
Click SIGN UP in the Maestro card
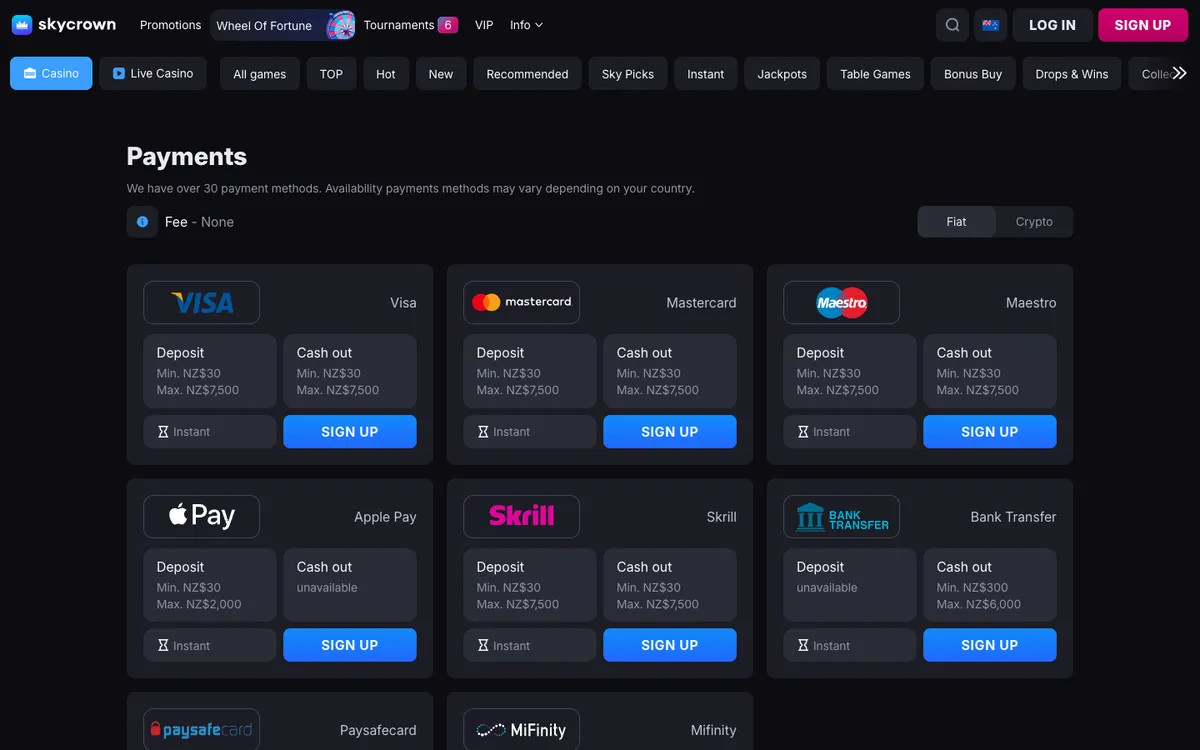coord(990,432)
